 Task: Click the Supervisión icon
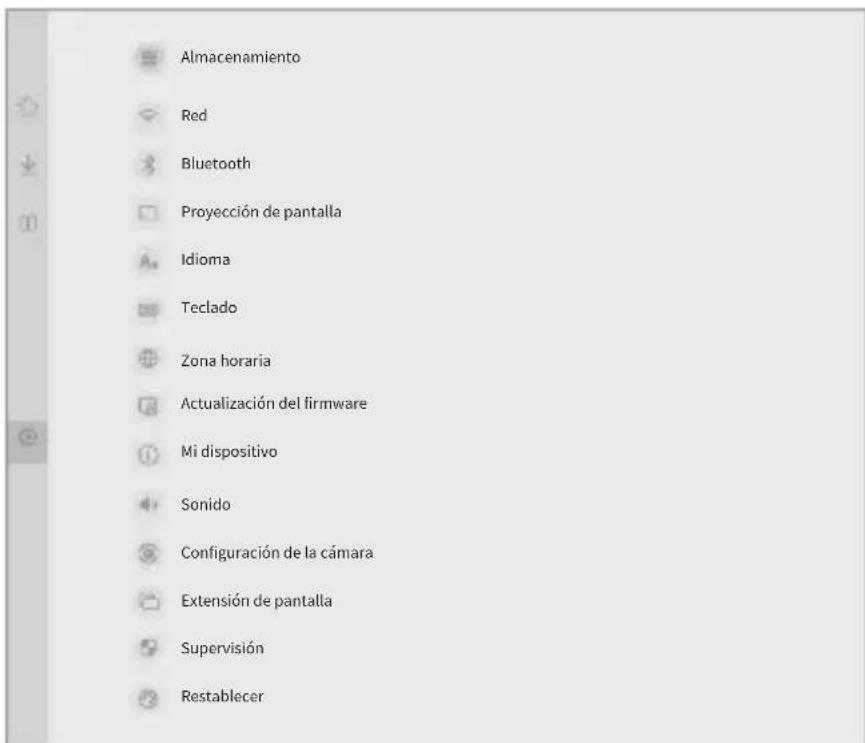[148, 648]
